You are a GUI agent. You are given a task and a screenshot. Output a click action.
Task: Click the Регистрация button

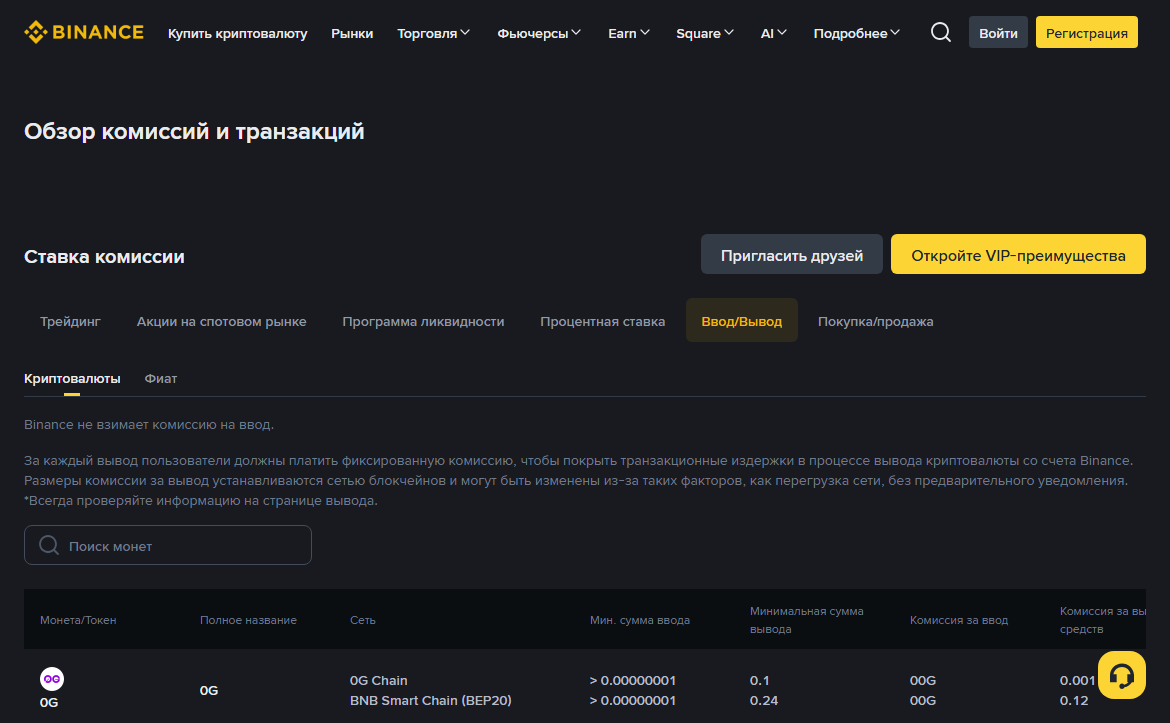coord(1086,32)
